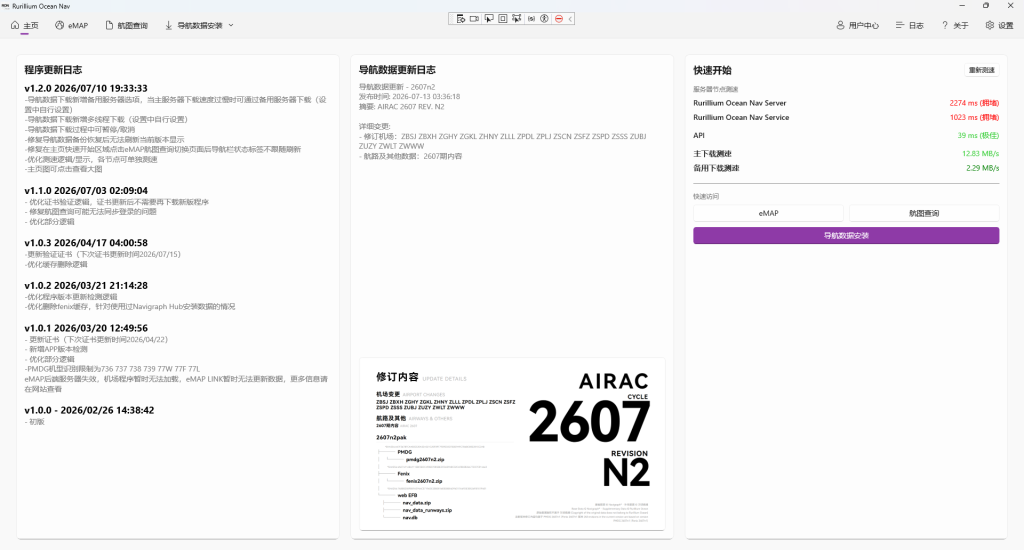Click the 重新测速 retest button
Viewport: 1024px width, 550px height.
(982, 70)
